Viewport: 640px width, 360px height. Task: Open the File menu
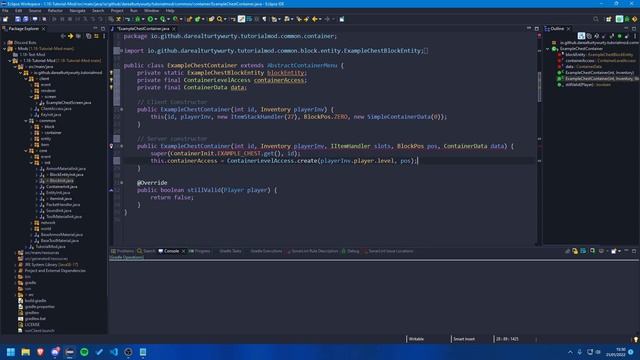click(x=5, y=11)
